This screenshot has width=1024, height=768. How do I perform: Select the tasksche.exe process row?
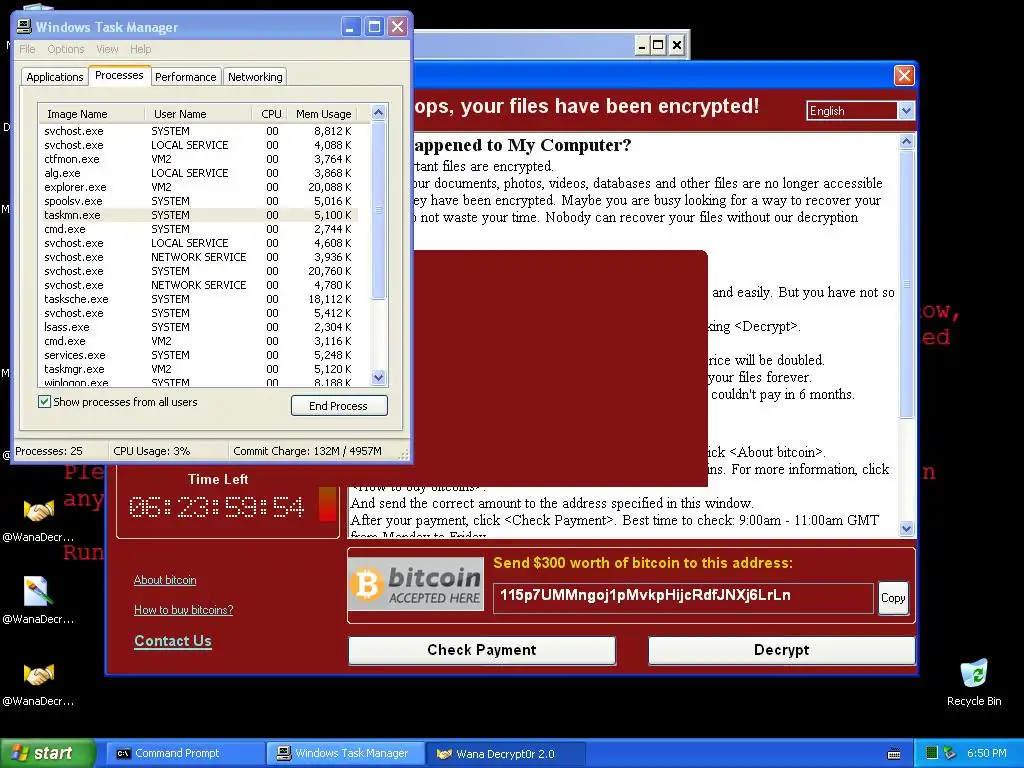click(199, 299)
